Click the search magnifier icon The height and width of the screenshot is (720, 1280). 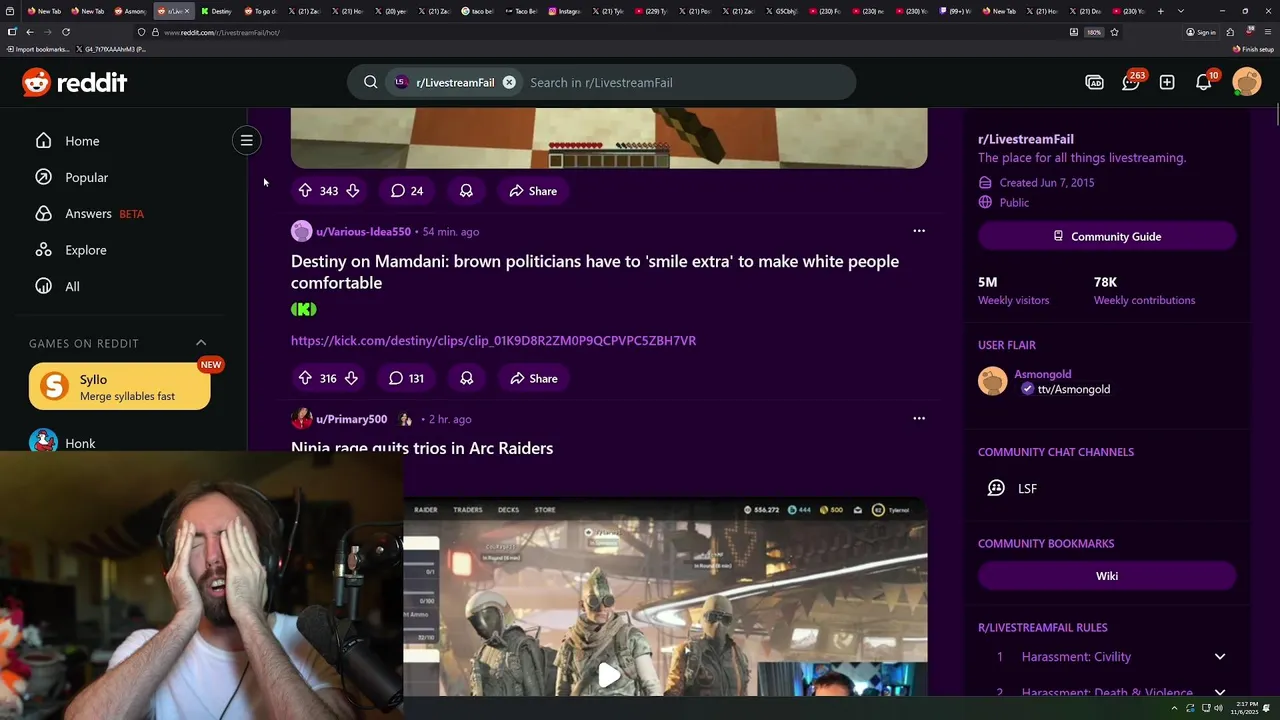click(370, 82)
